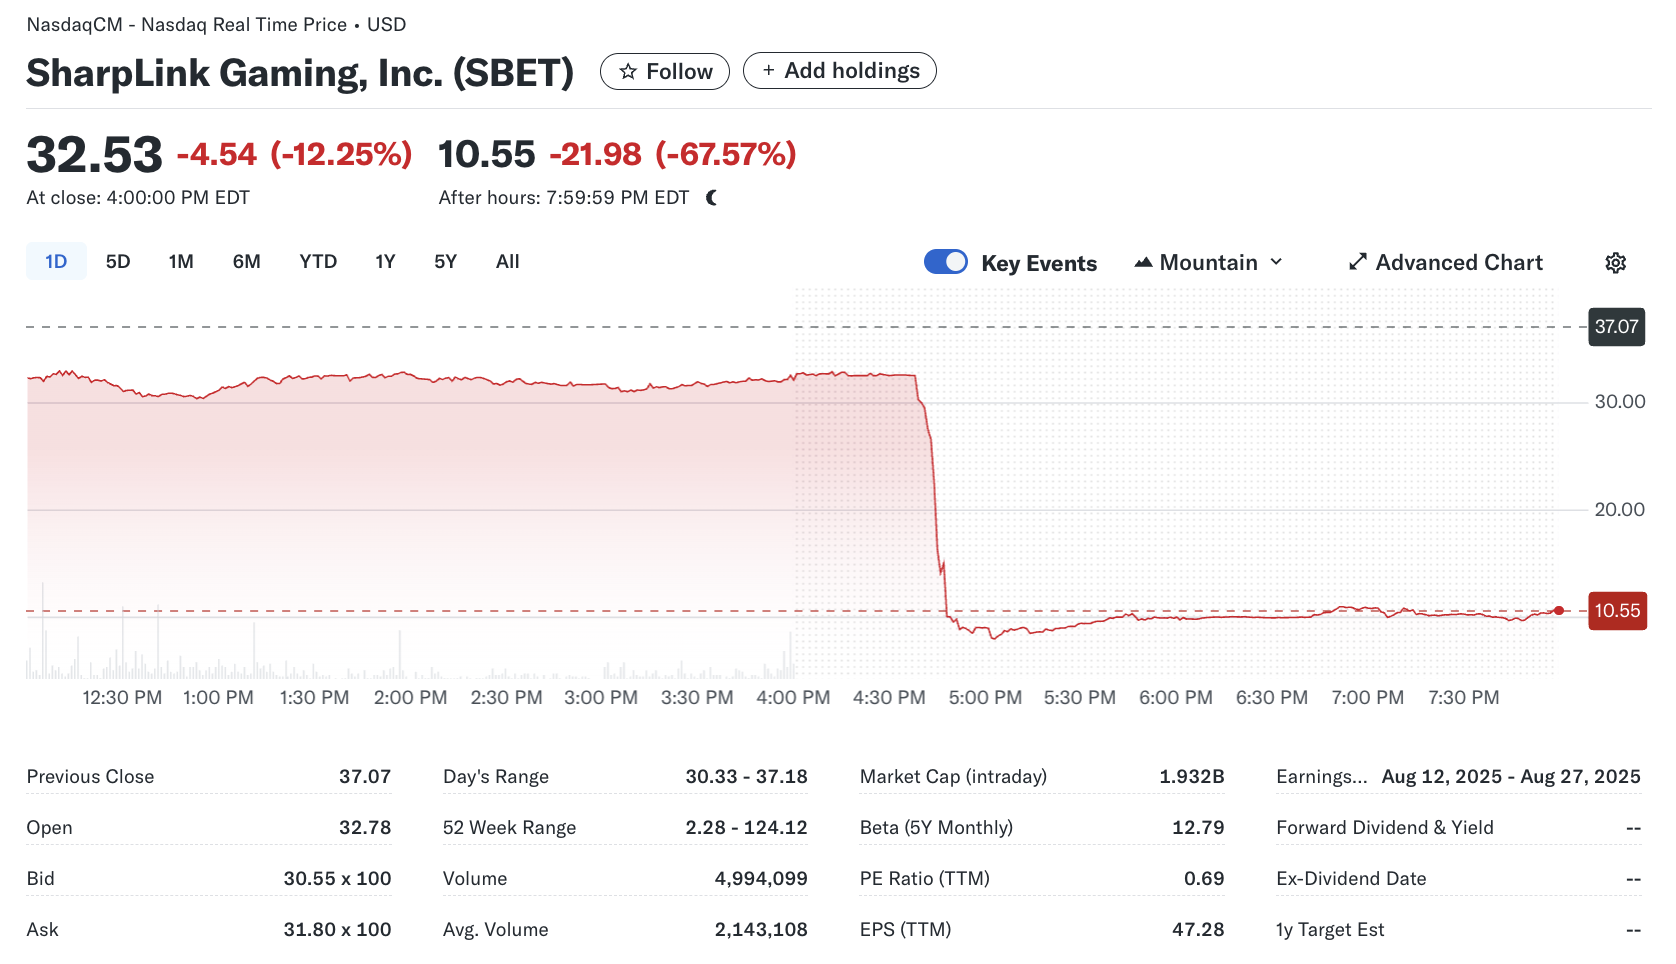This screenshot has width=1676, height=964.
Task: Expand the Earnings date field
Action: point(1322,776)
